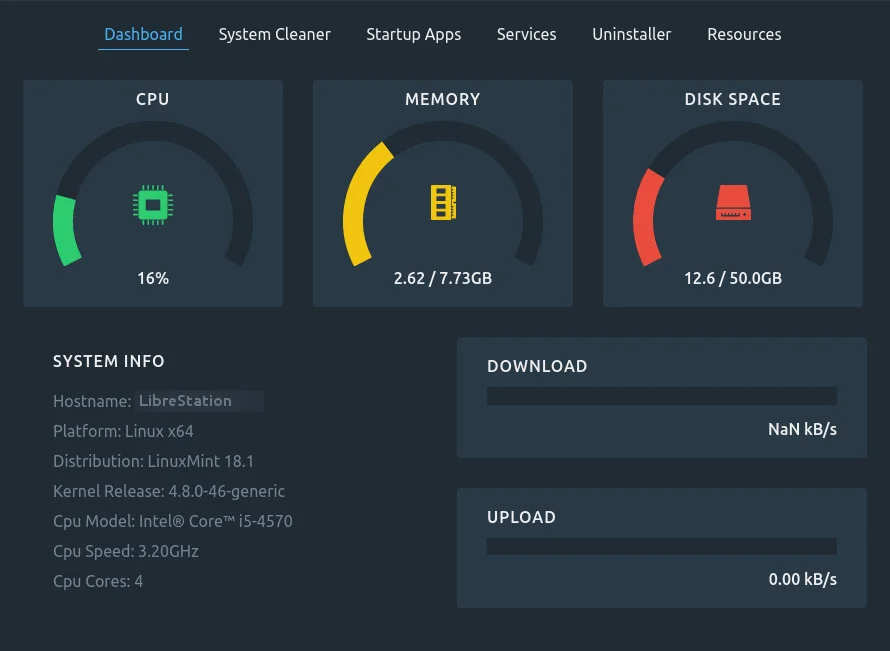Click the red disk space gauge arc
Viewport: 890px width, 651px height.
[646, 219]
